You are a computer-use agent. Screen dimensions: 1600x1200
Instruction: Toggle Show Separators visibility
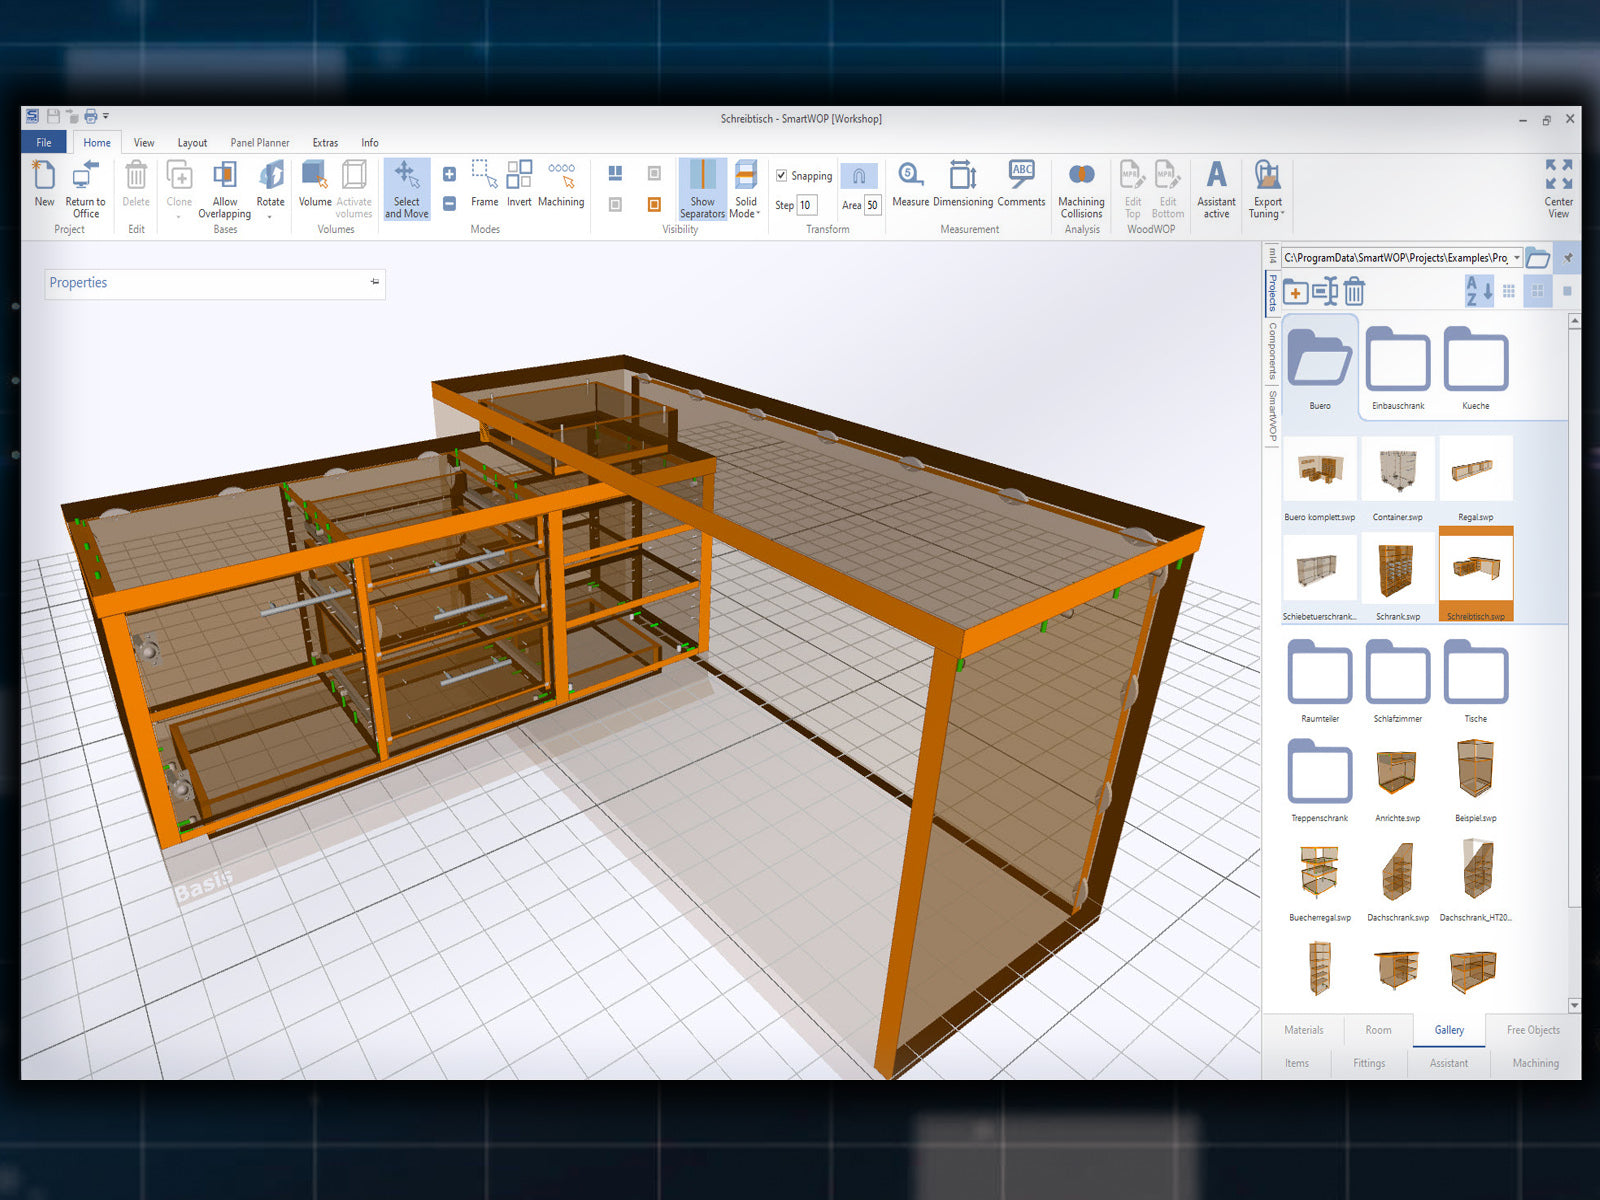pyautogui.click(x=702, y=189)
